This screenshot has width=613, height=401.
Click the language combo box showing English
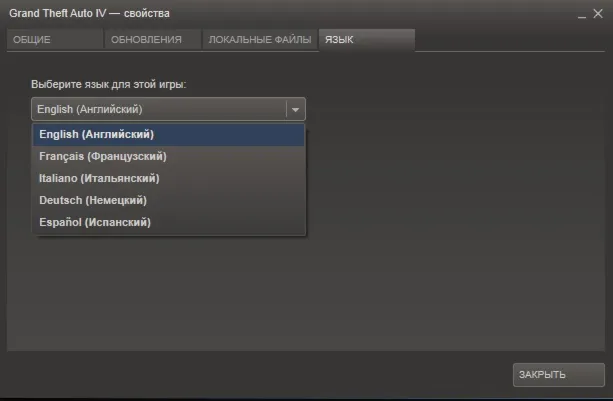168,109
